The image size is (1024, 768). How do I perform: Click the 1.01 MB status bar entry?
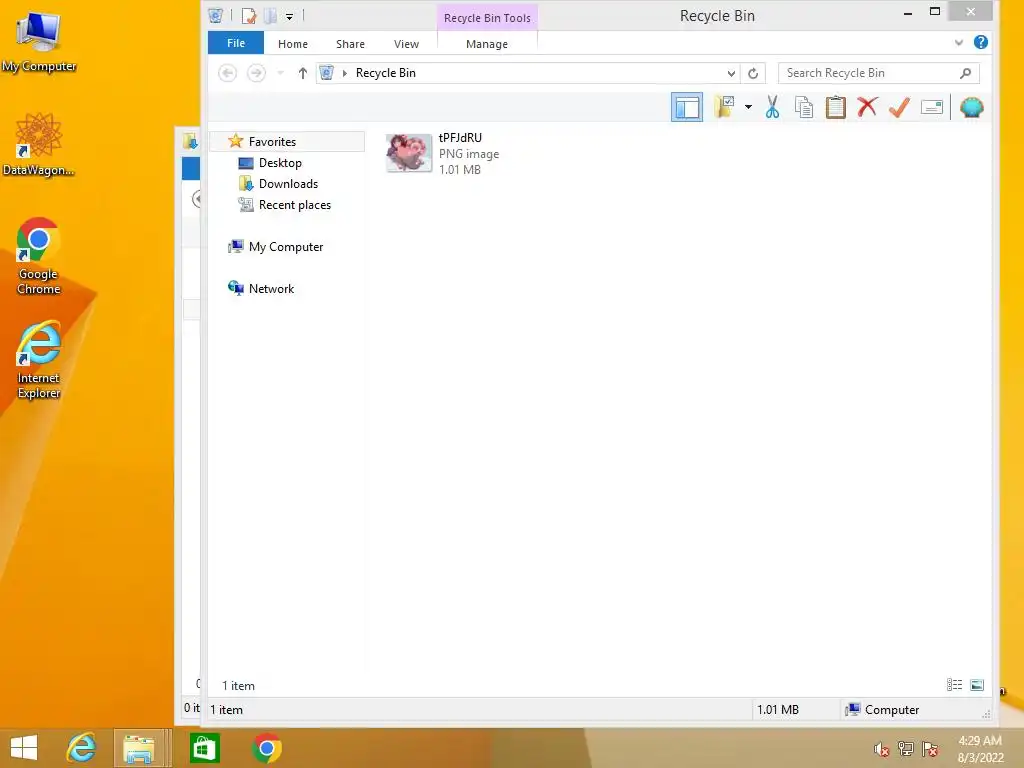pyautogui.click(x=778, y=709)
